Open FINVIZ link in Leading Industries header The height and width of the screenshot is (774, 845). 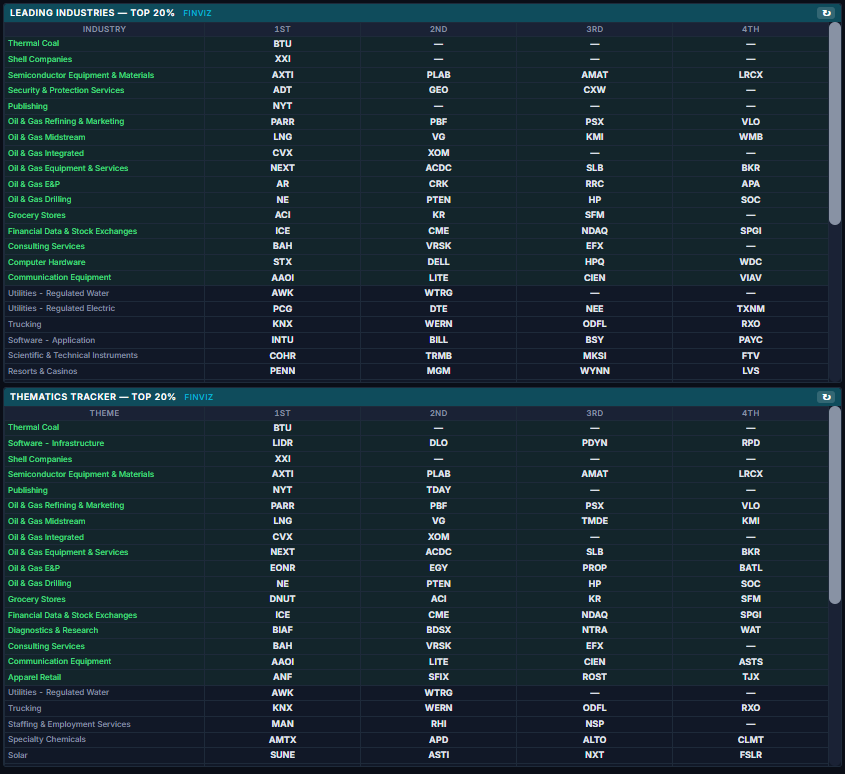click(197, 13)
